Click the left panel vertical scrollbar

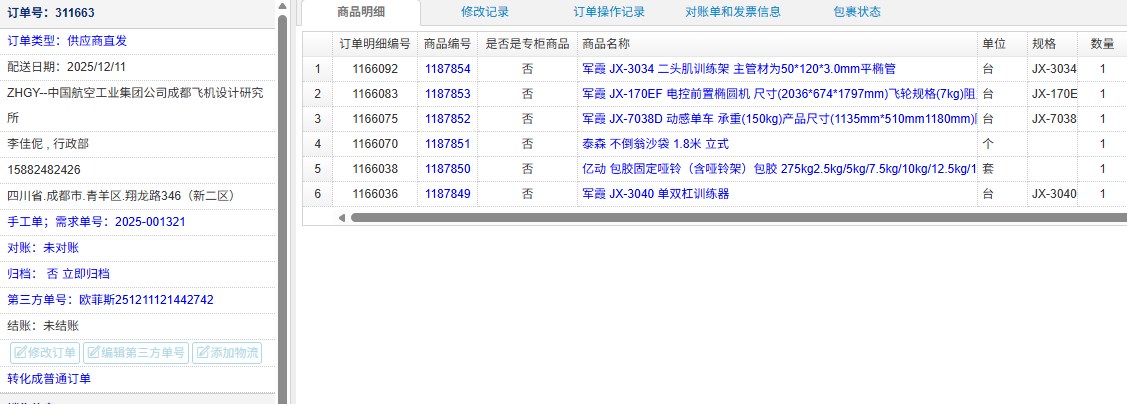(282, 200)
